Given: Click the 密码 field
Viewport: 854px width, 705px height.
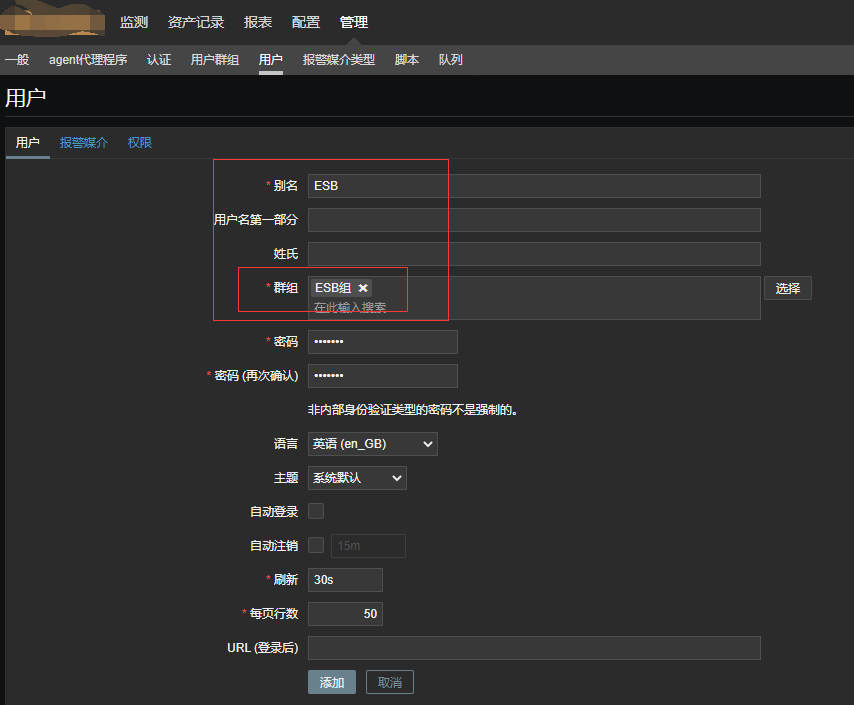Looking at the screenshot, I should tap(383, 342).
